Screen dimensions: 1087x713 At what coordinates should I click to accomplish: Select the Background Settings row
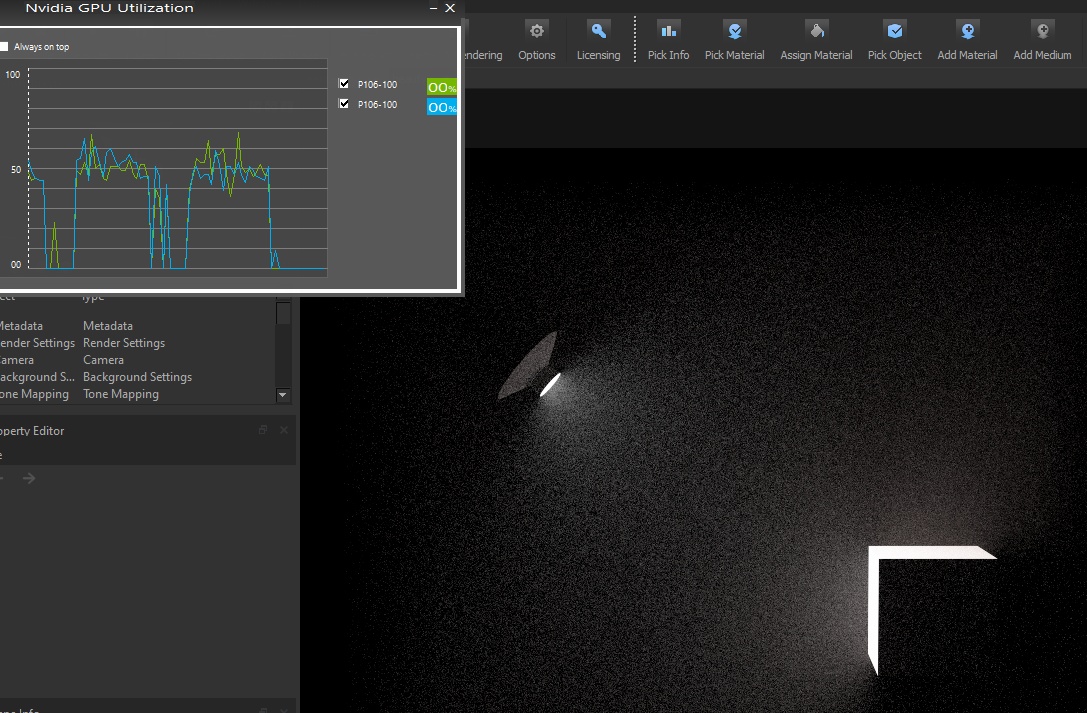coord(137,377)
